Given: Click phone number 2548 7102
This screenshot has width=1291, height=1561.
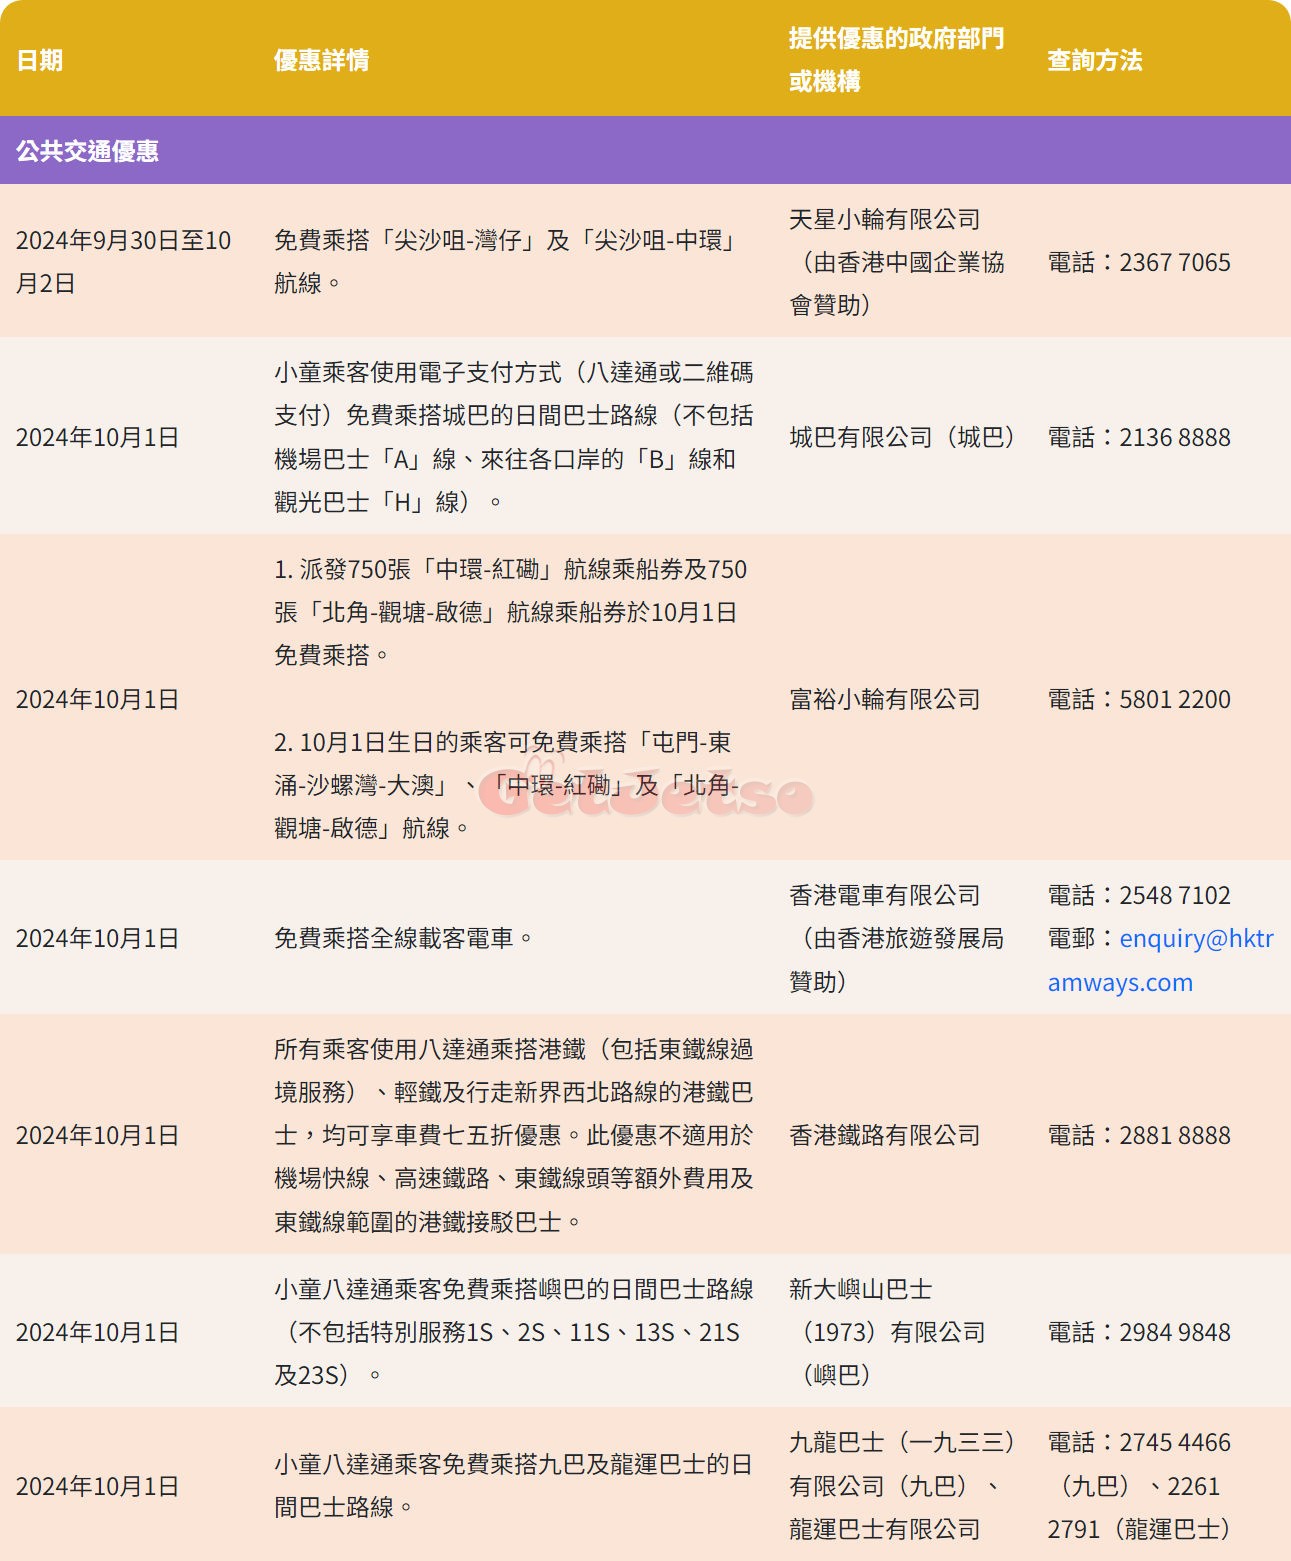Looking at the screenshot, I should [1175, 895].
